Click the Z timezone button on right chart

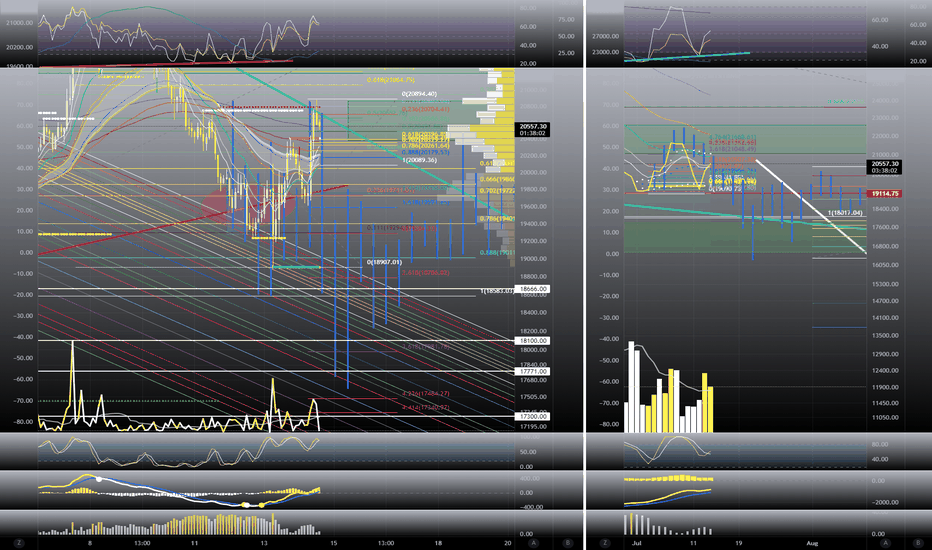[x=605, y=543]
